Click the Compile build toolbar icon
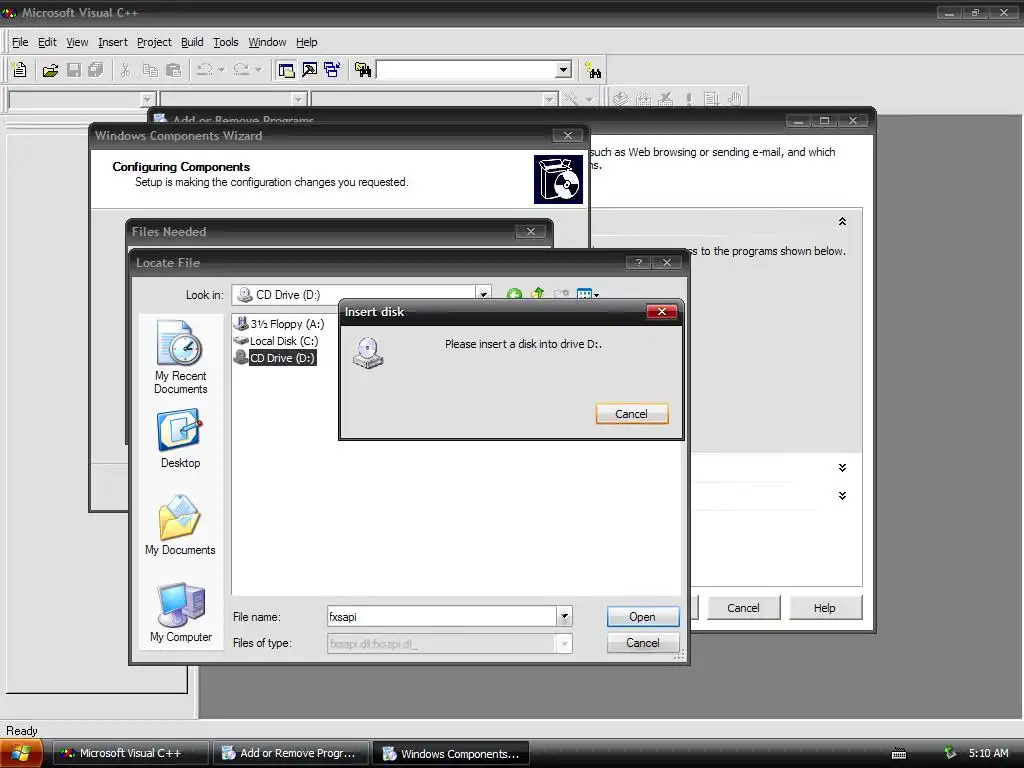The image size is (1024, 768). tap(620, 99)
